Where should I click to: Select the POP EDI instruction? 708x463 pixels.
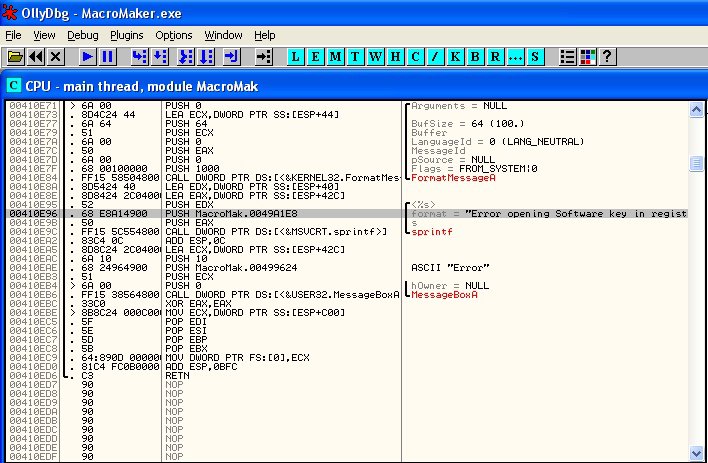186,322
